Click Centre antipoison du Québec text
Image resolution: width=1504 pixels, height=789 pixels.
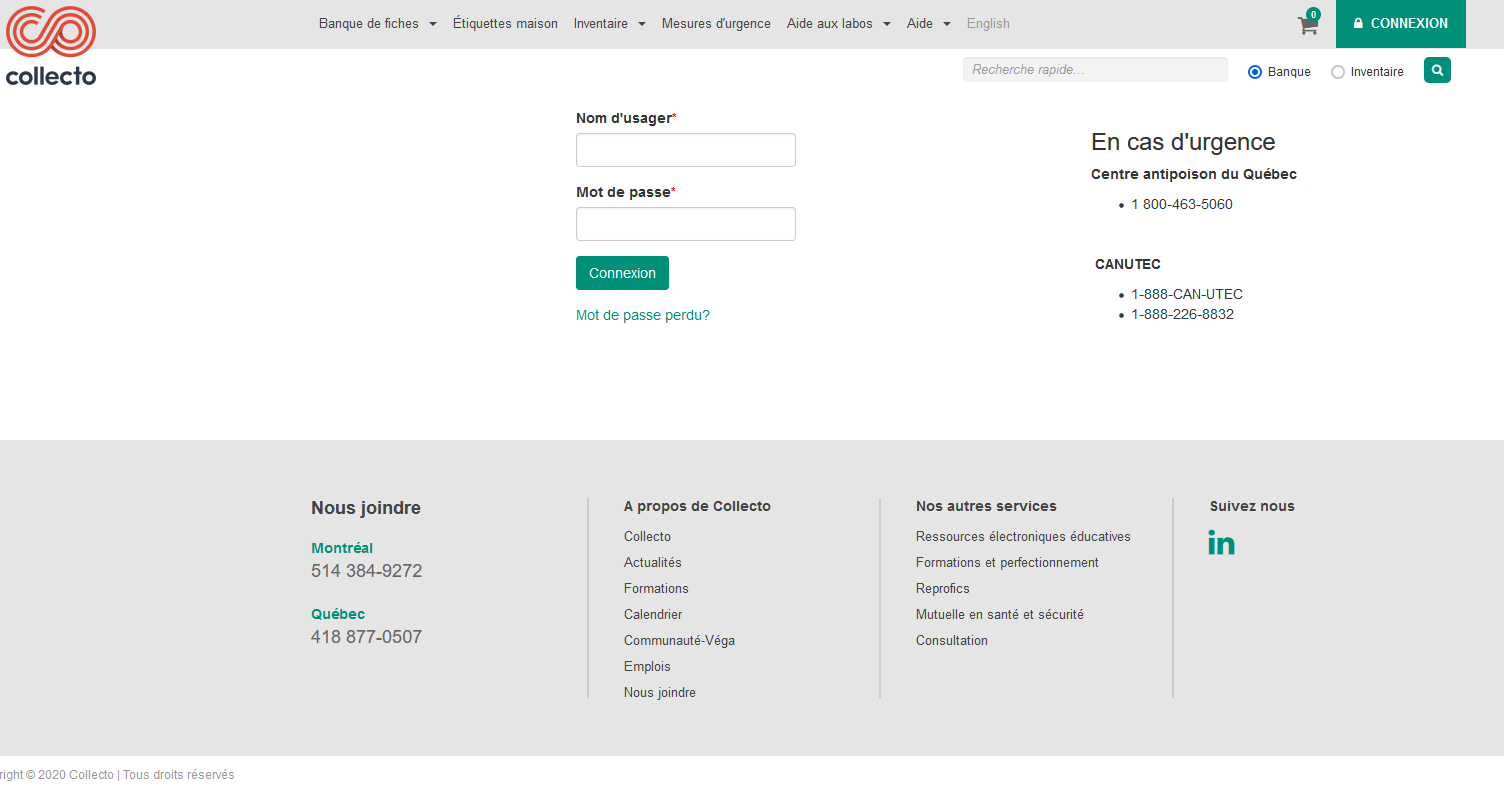(1194, 174)
